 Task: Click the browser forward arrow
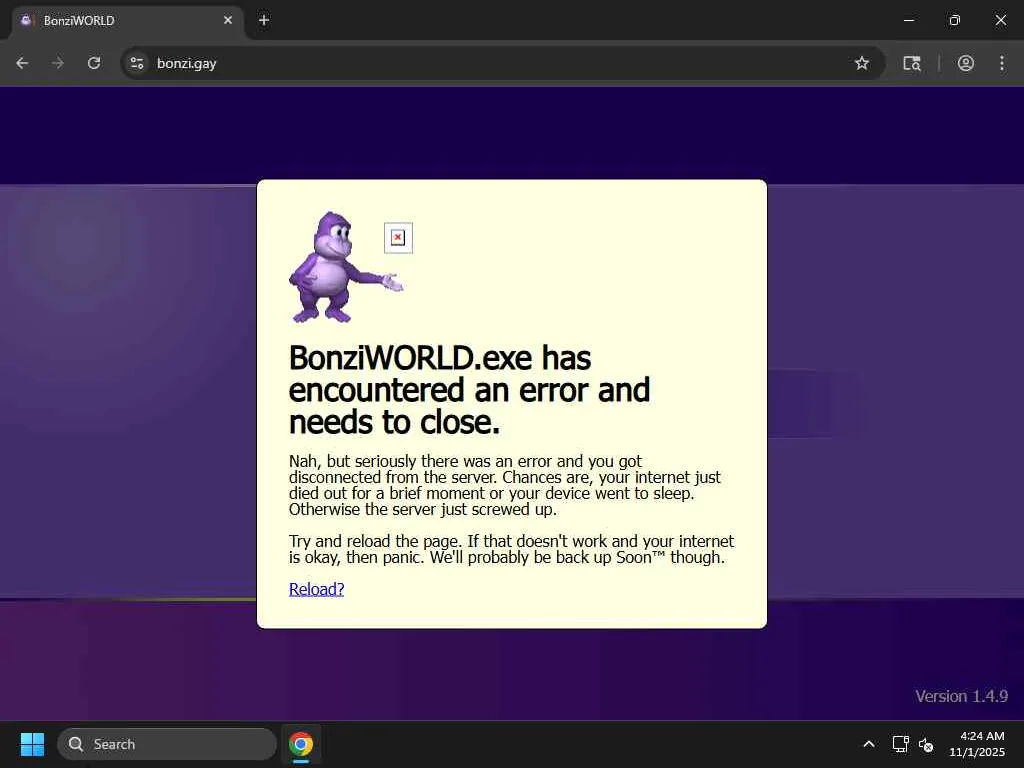[x=58, y=63]
